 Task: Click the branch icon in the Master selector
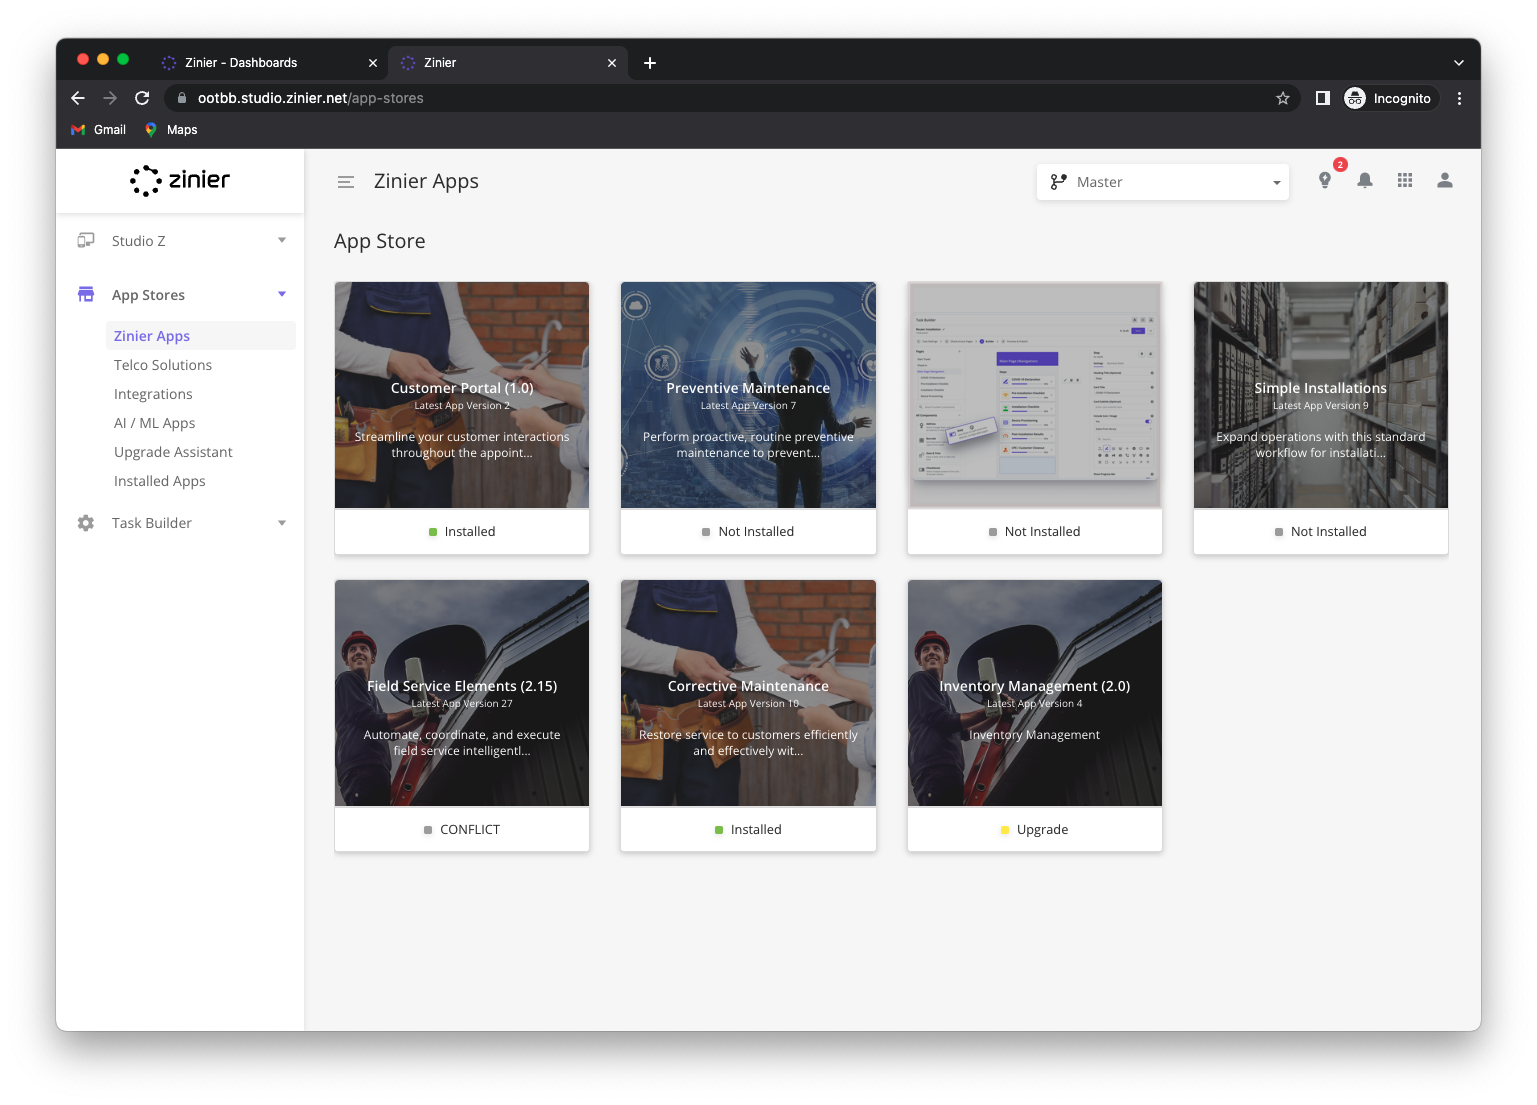1058,182
